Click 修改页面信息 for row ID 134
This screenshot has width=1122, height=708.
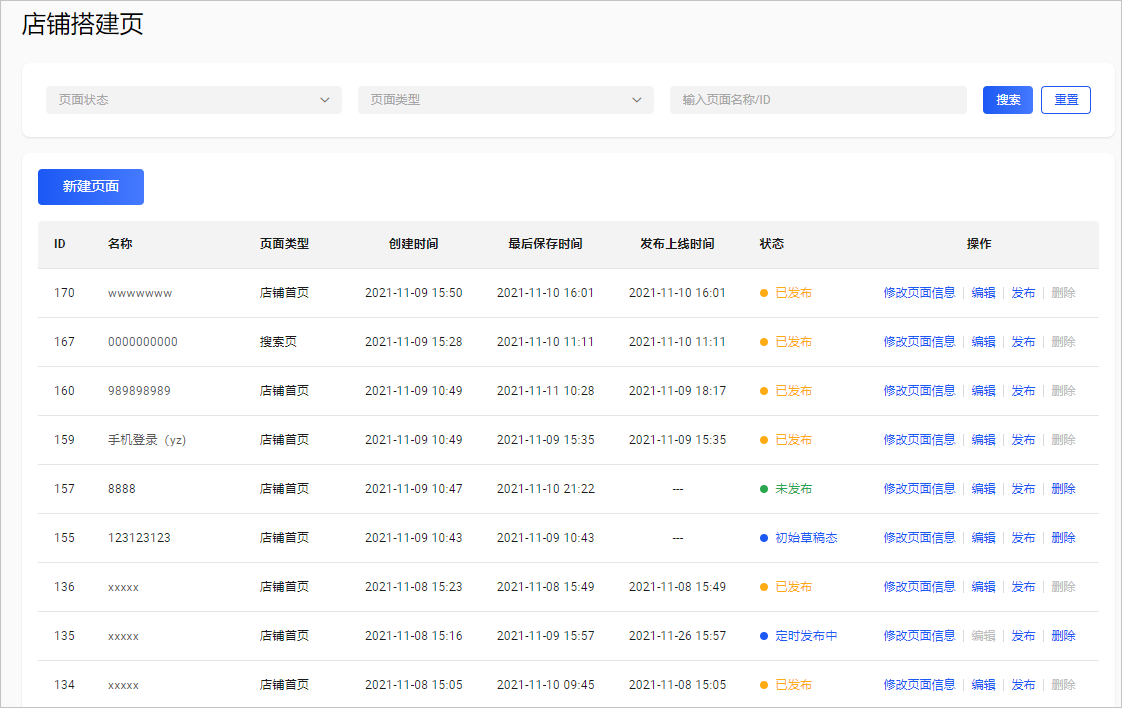919,685
